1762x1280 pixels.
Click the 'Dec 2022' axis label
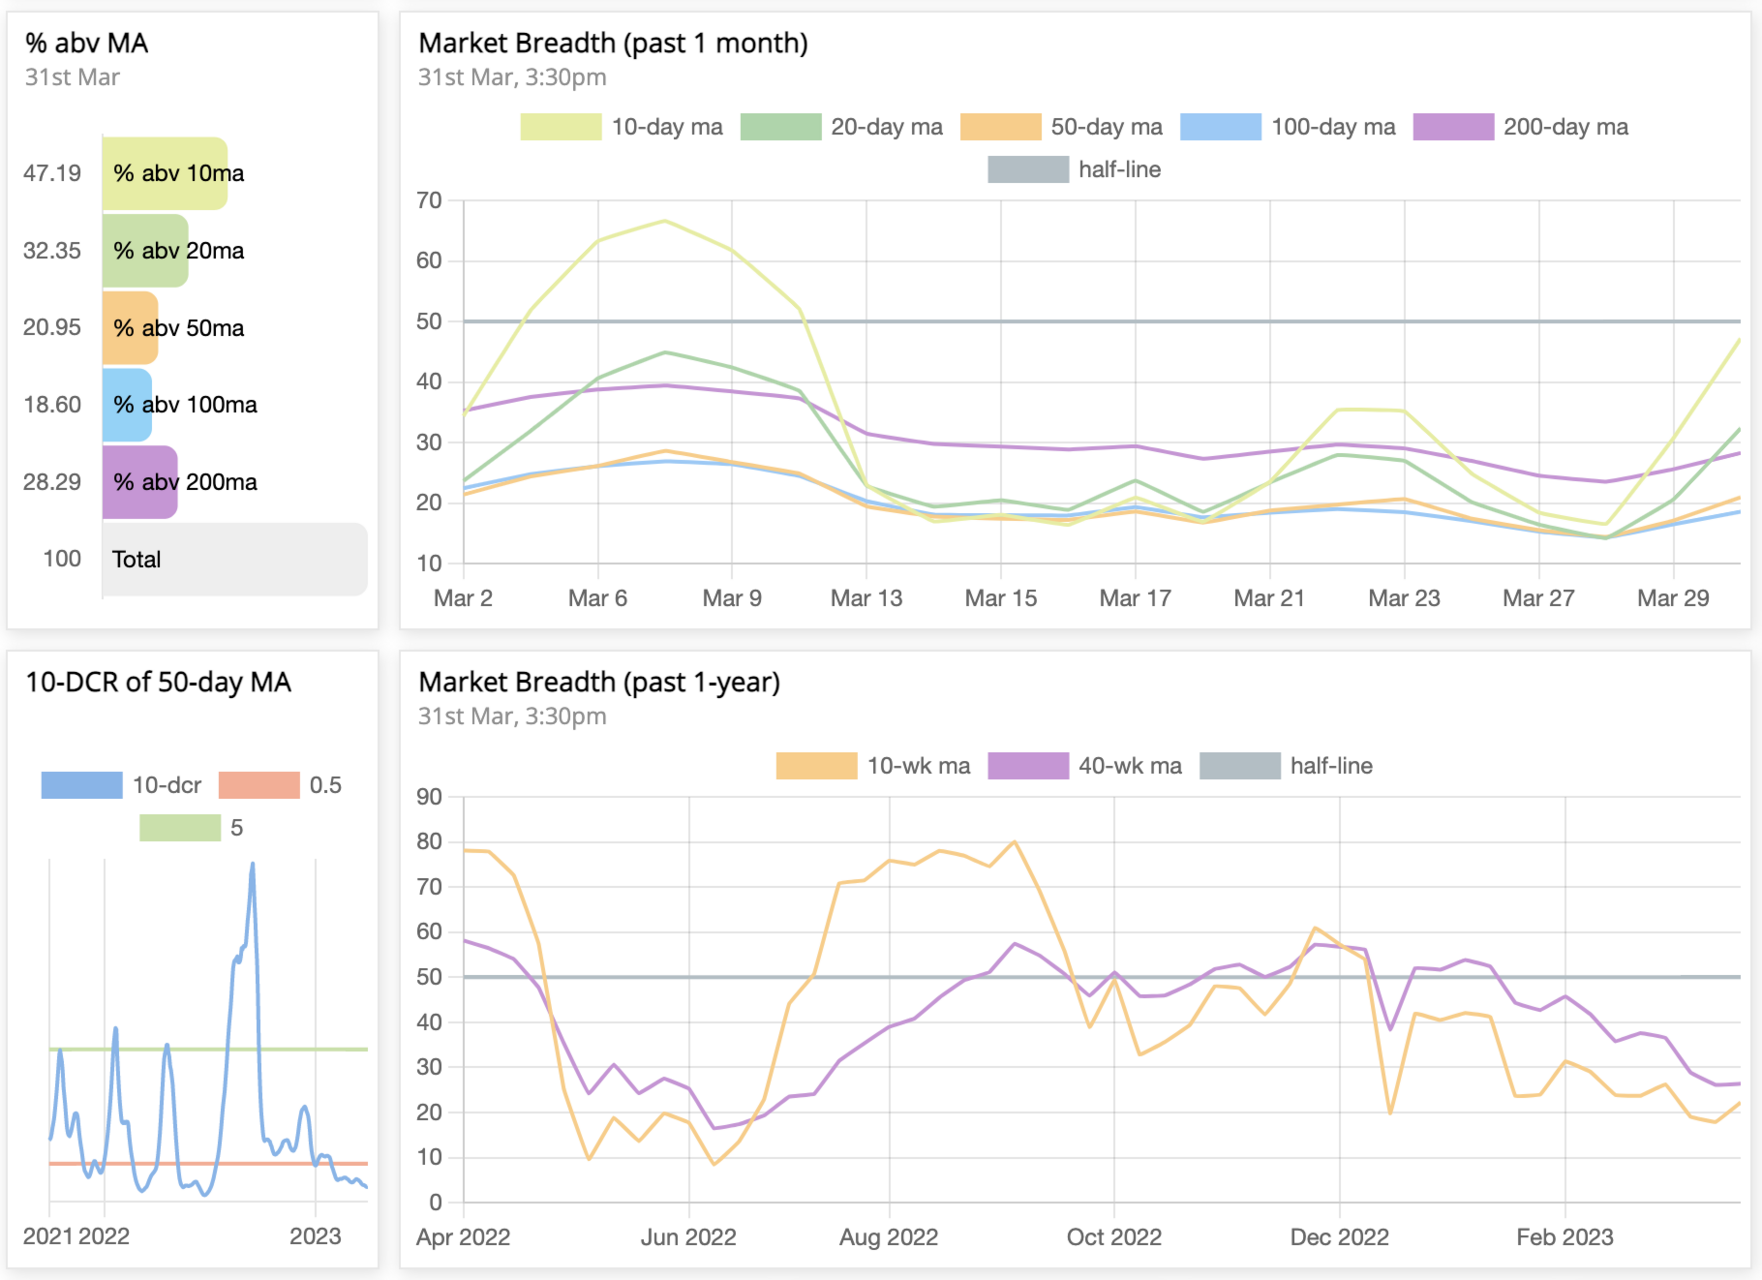point(1339,1237)
